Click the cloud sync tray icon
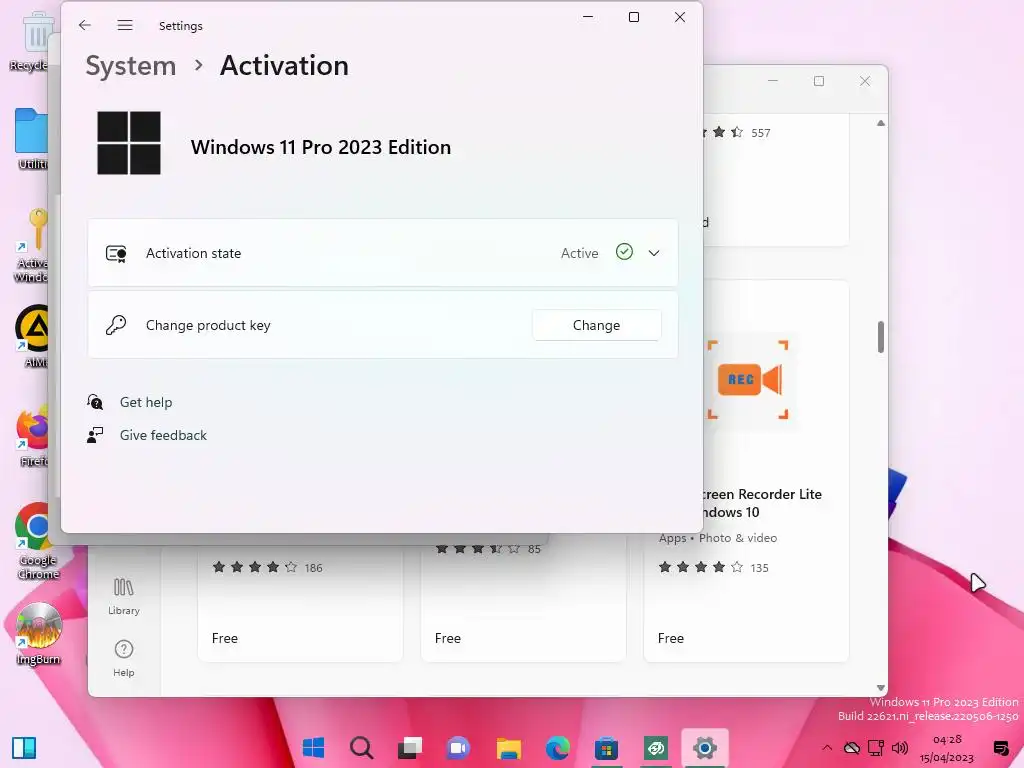This screenshot has width=1024, height=768. 852,748
